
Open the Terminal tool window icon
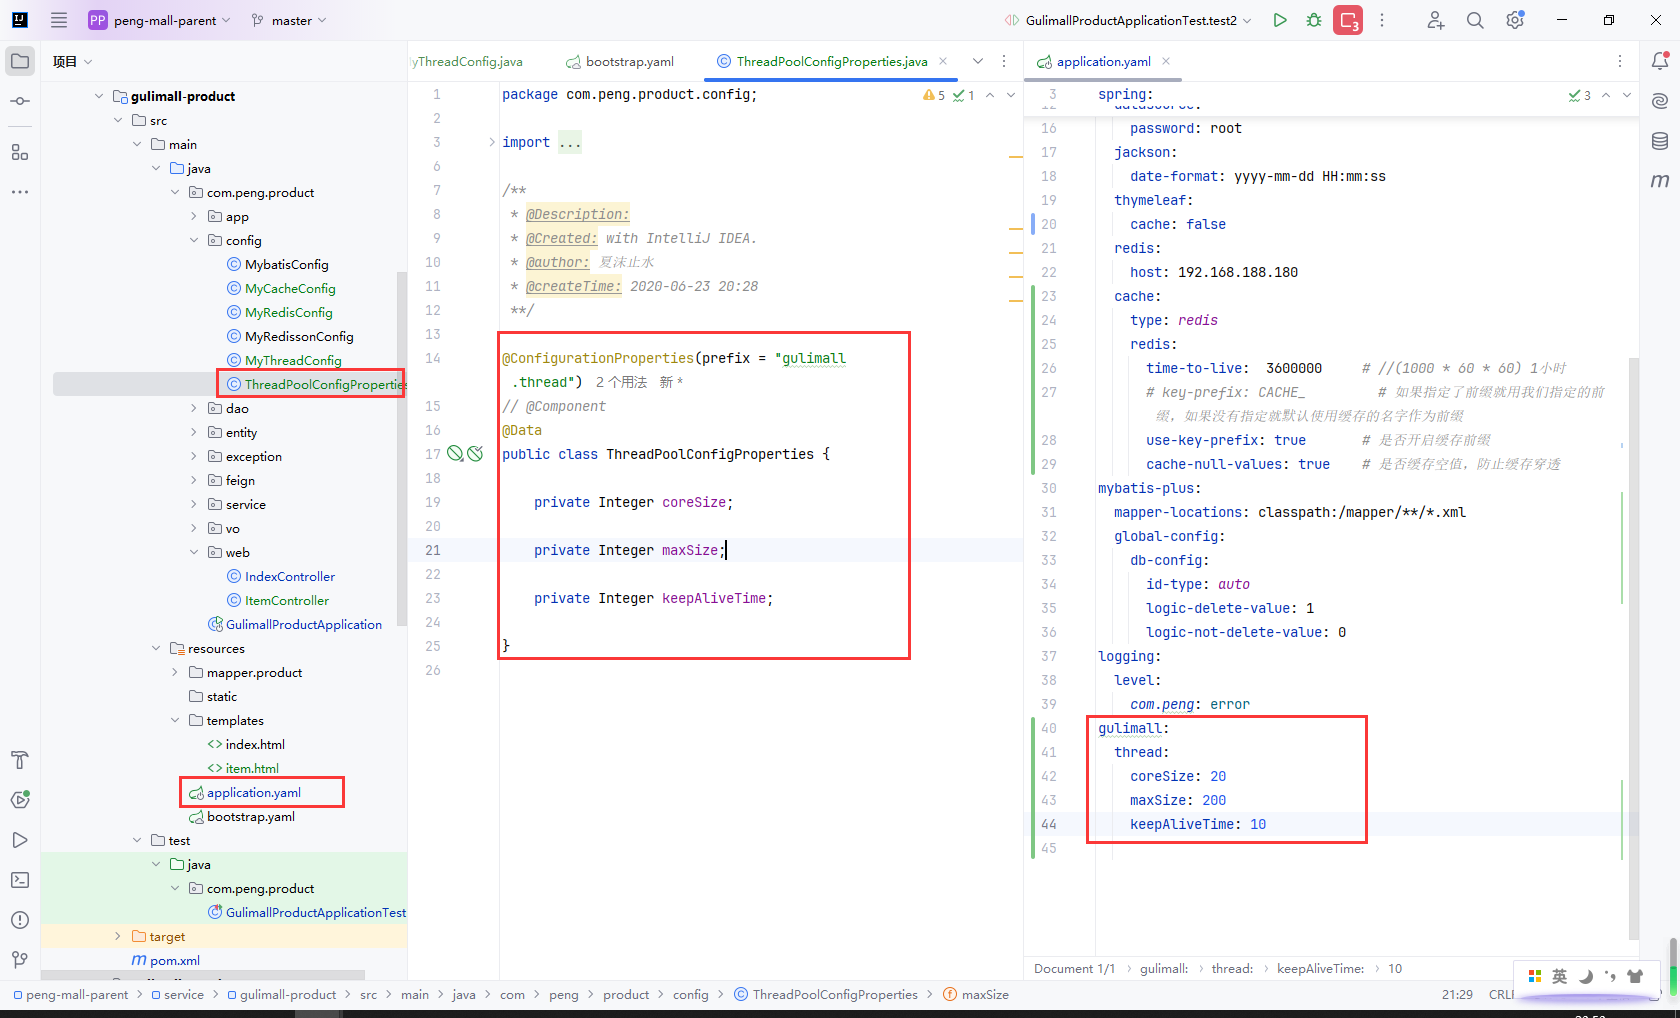coord(20,880)
